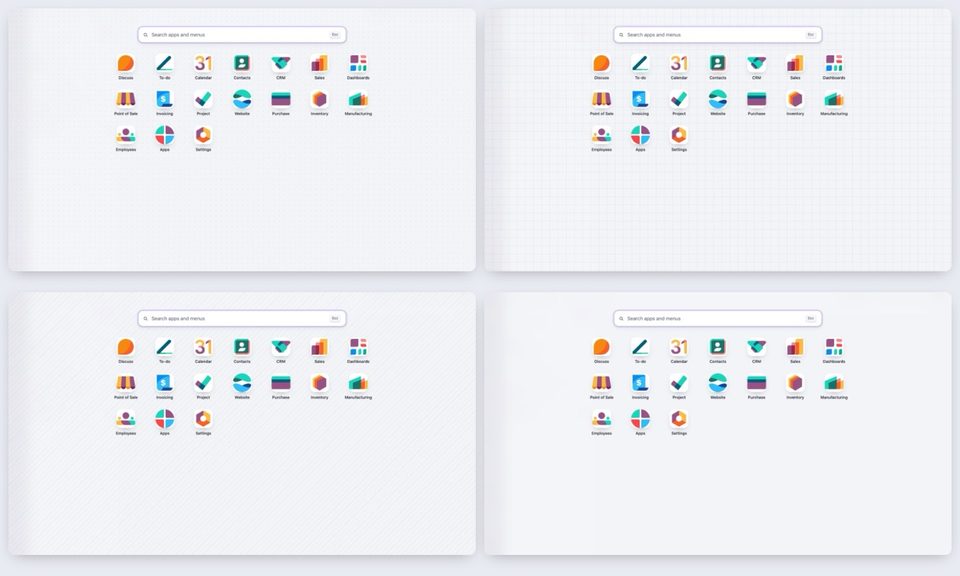This screenshot has height=576, width=960.
Task: Launch Manufacturing in the bottom-left panel
Action: click(x=358, y=383)
